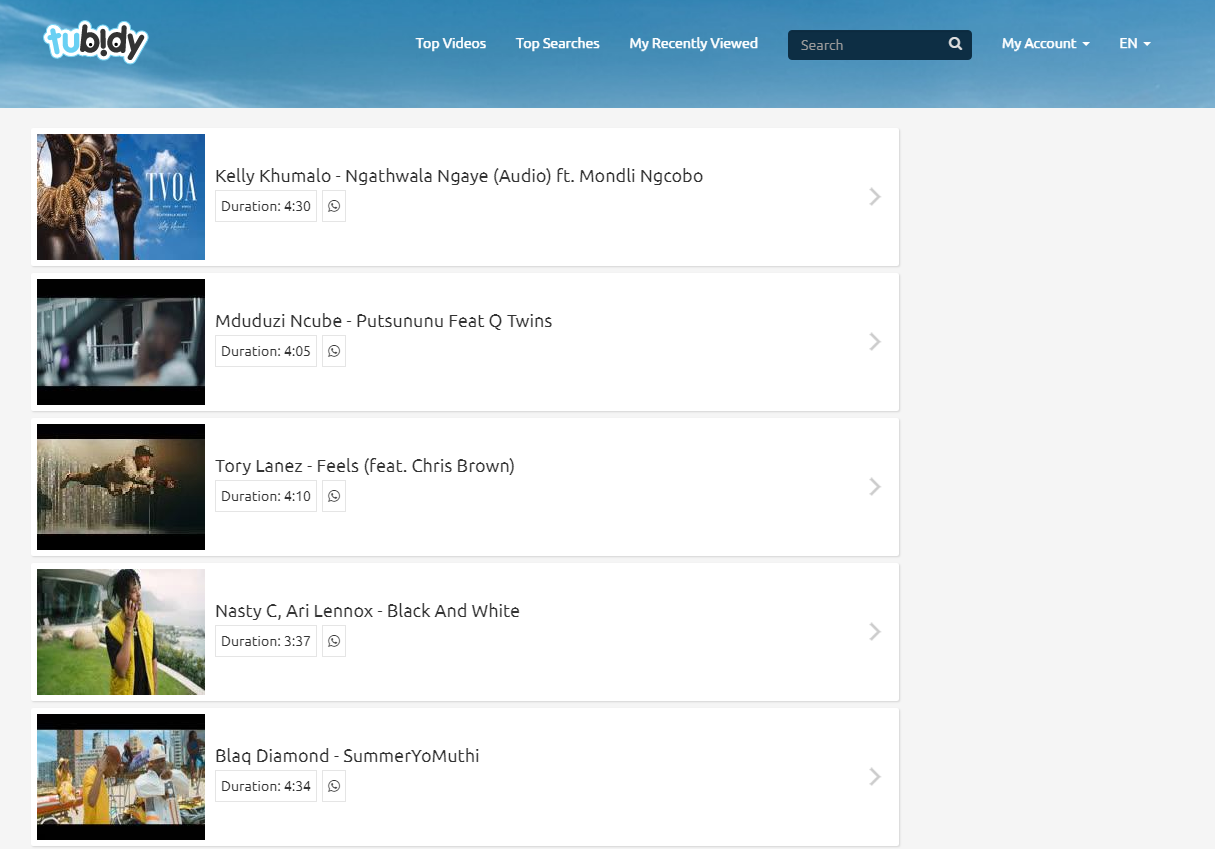Share Blaq Diamond SummerYoMuthi via WhatsApp icon
This screenshot has height=849, width=1215.
pos(334,786)
